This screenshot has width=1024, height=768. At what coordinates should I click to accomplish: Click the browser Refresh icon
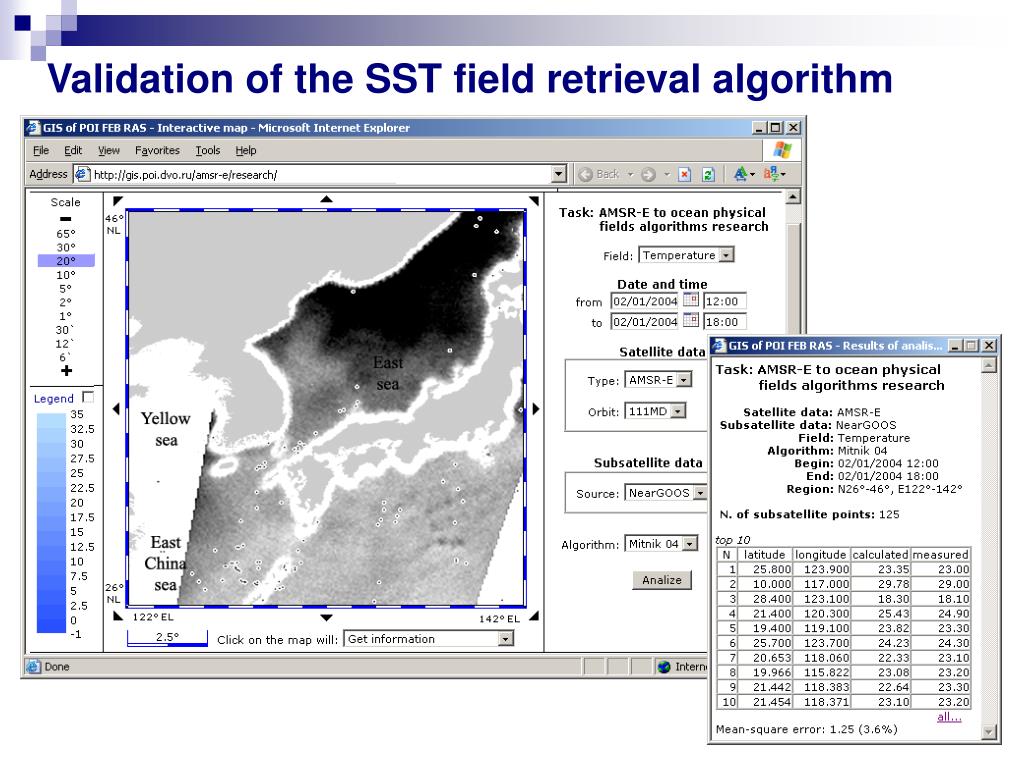[708, 174]
